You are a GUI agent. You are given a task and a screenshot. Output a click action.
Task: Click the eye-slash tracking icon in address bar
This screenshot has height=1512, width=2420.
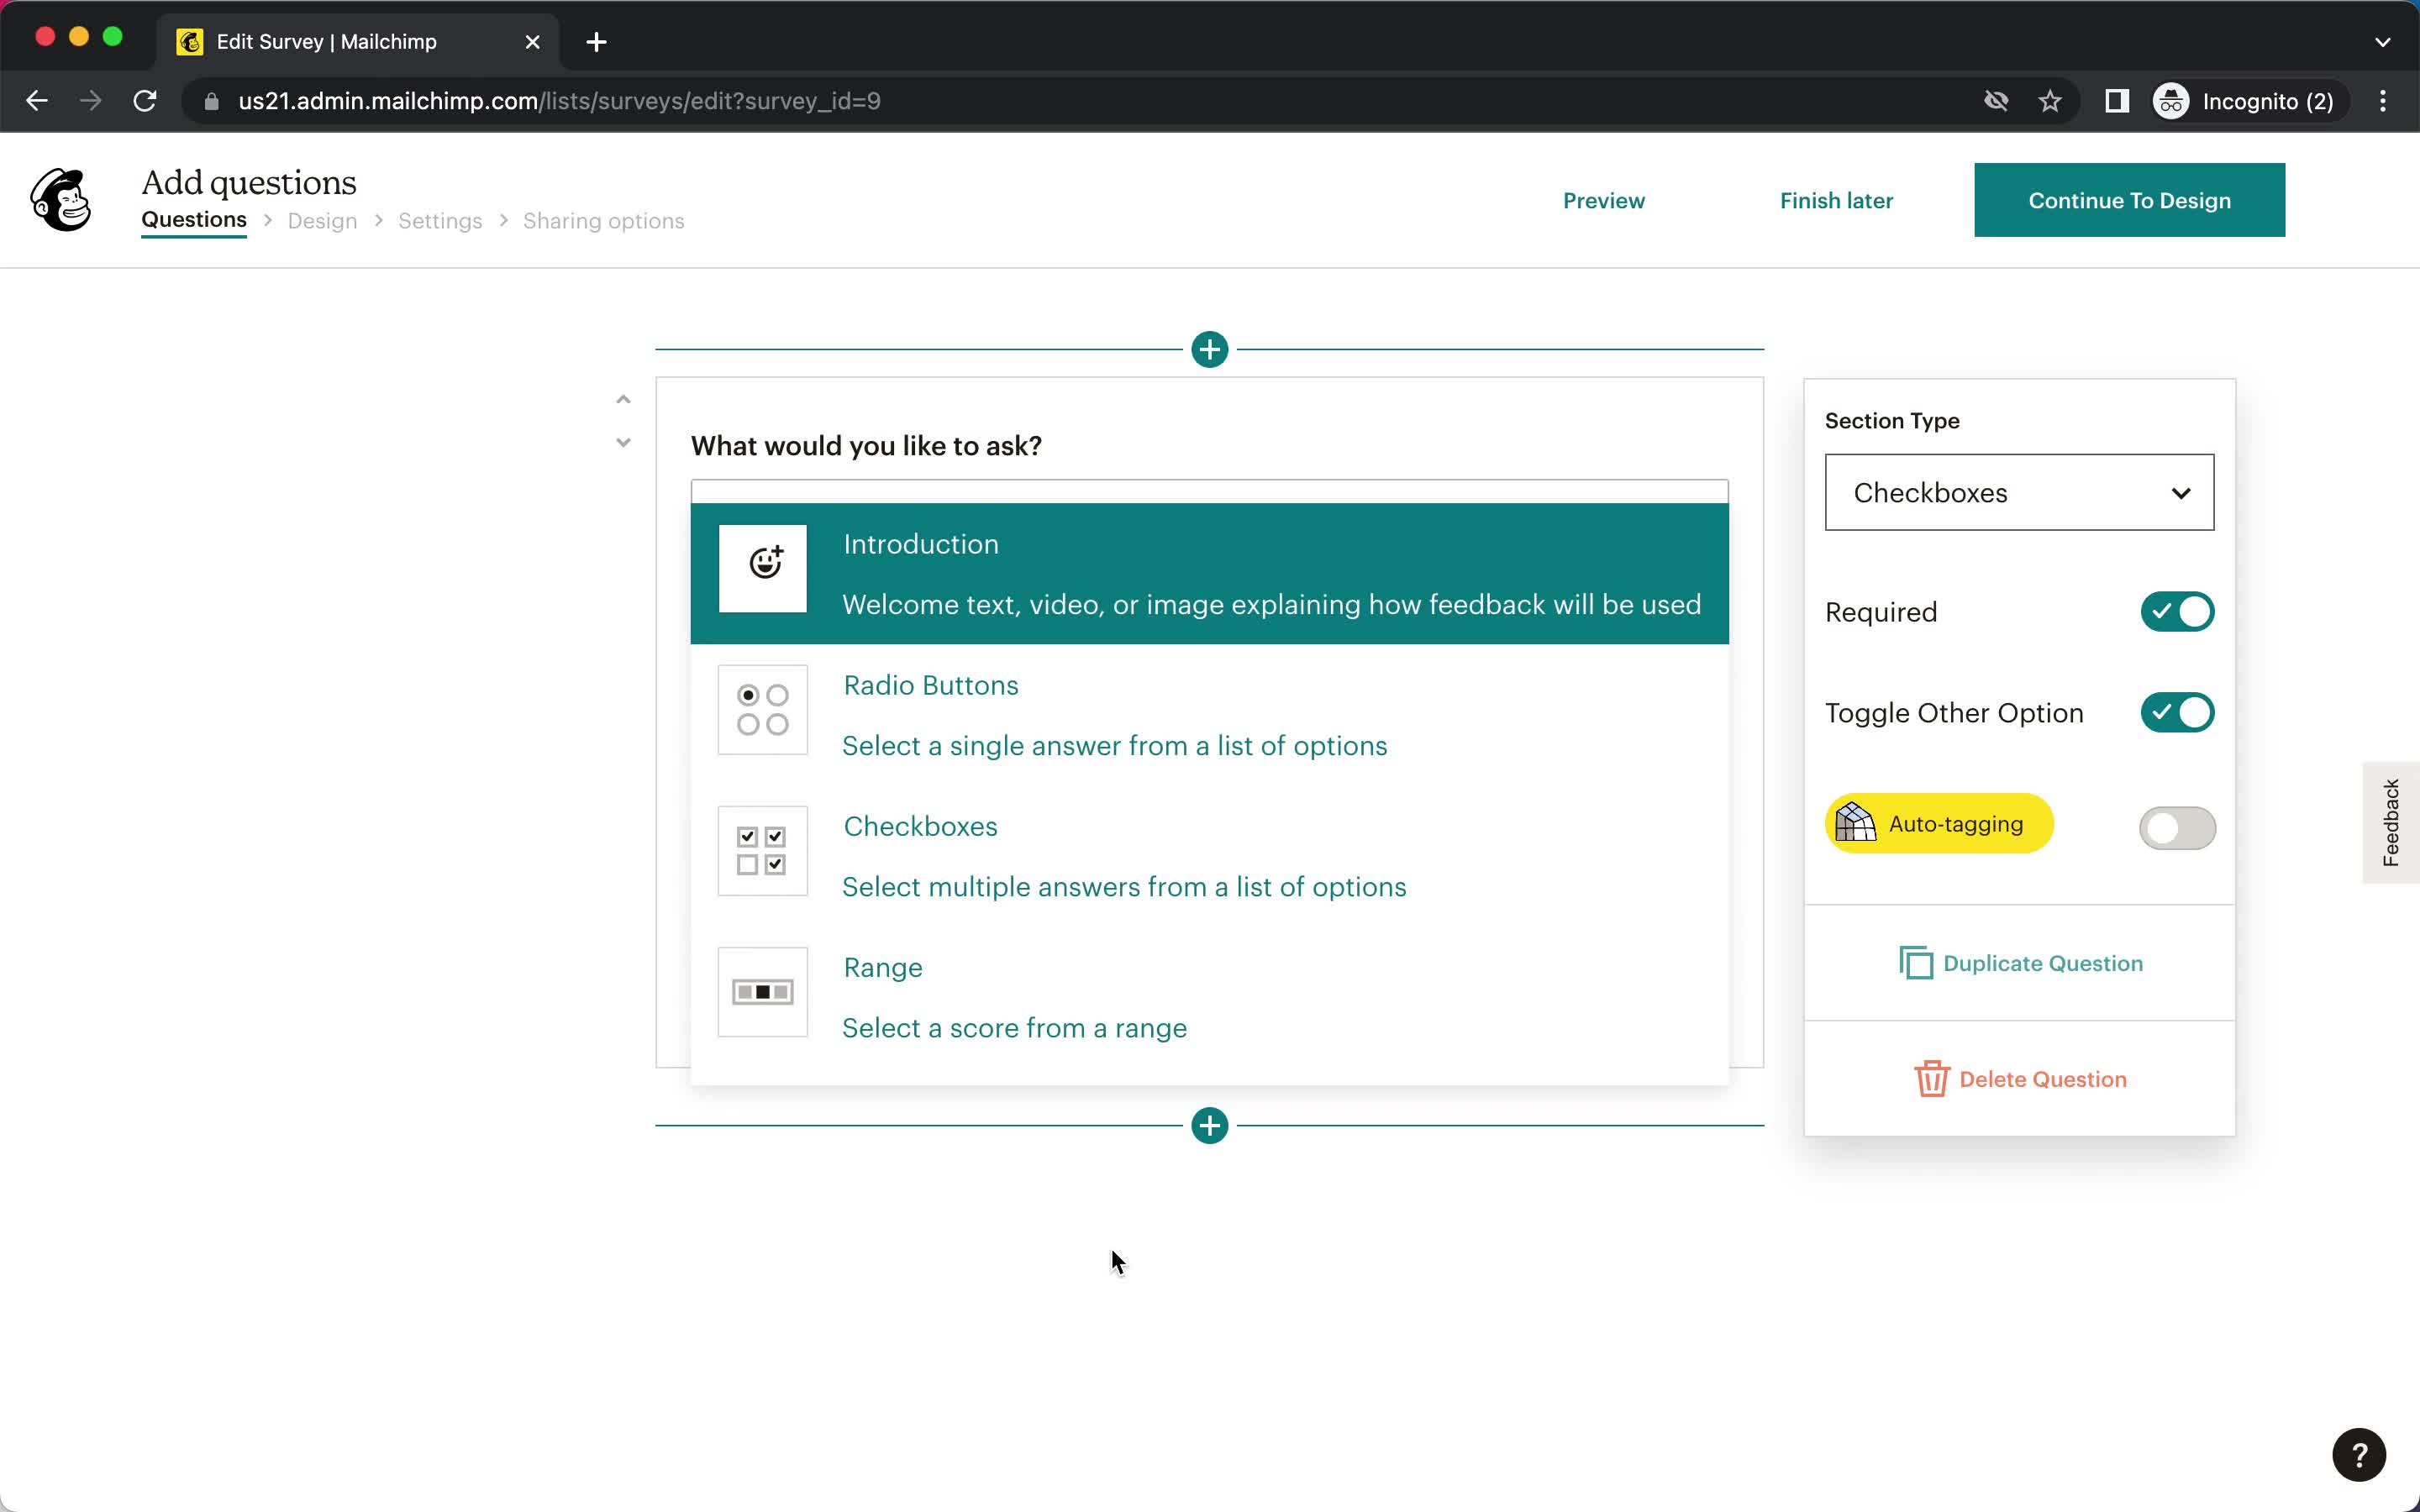1996,101
